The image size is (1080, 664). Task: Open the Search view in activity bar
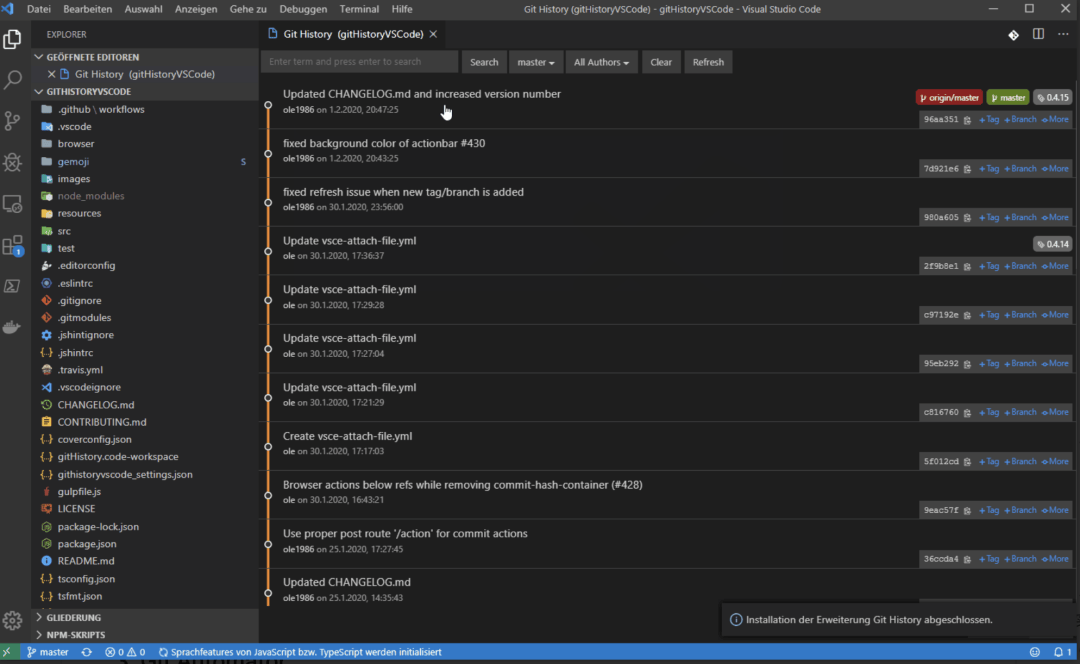[12, 80]
